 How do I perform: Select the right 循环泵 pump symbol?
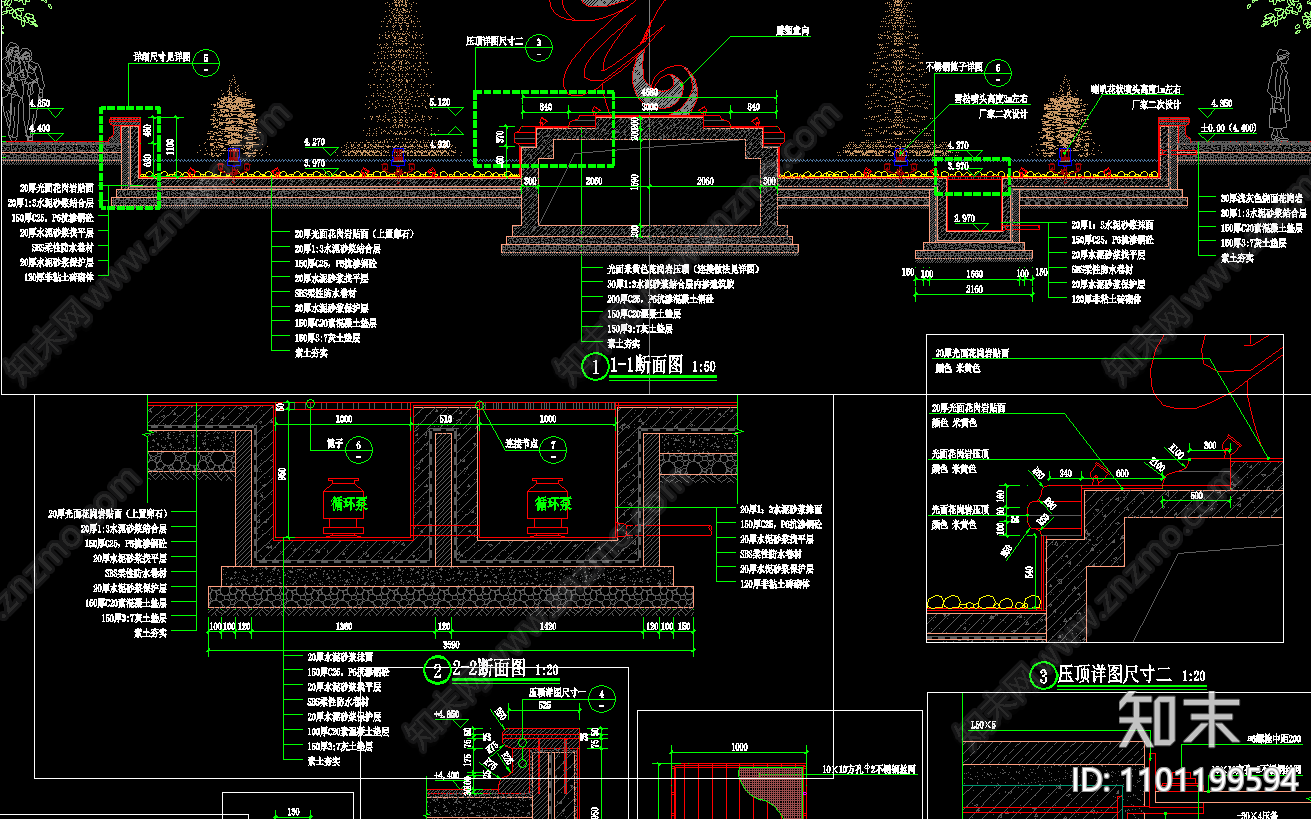tap(552, 504)
